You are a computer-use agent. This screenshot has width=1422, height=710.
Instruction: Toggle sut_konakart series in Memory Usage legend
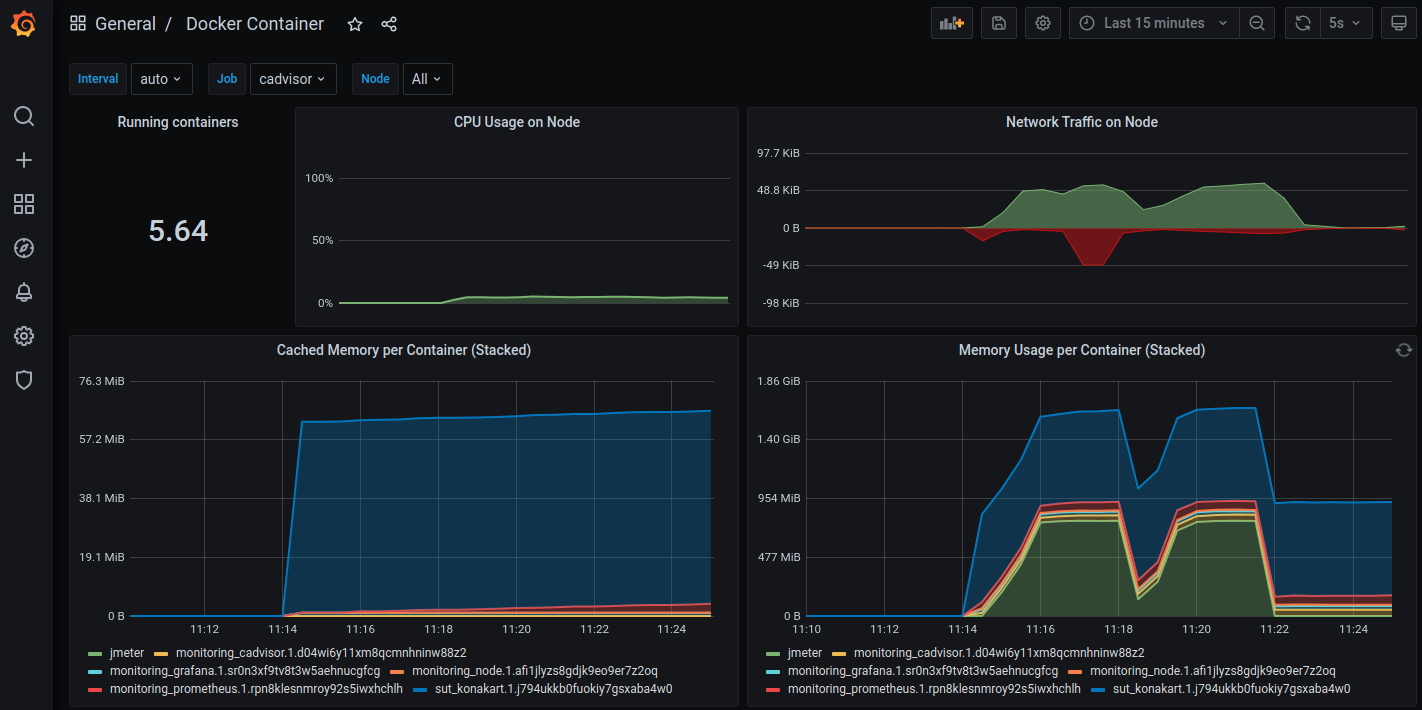(x=1230, y=689)
